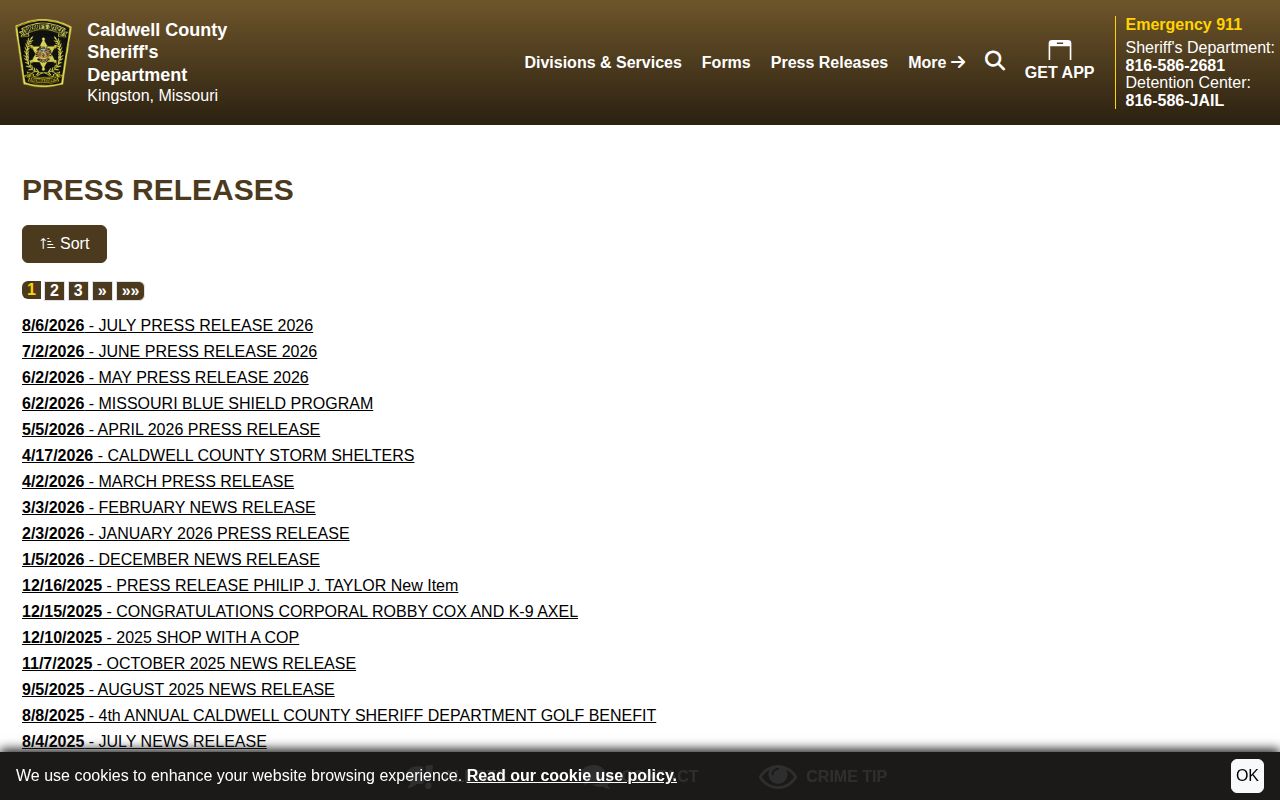
Task: Open 2025 SHOP WITH A COP release
Action: [160, 637]
